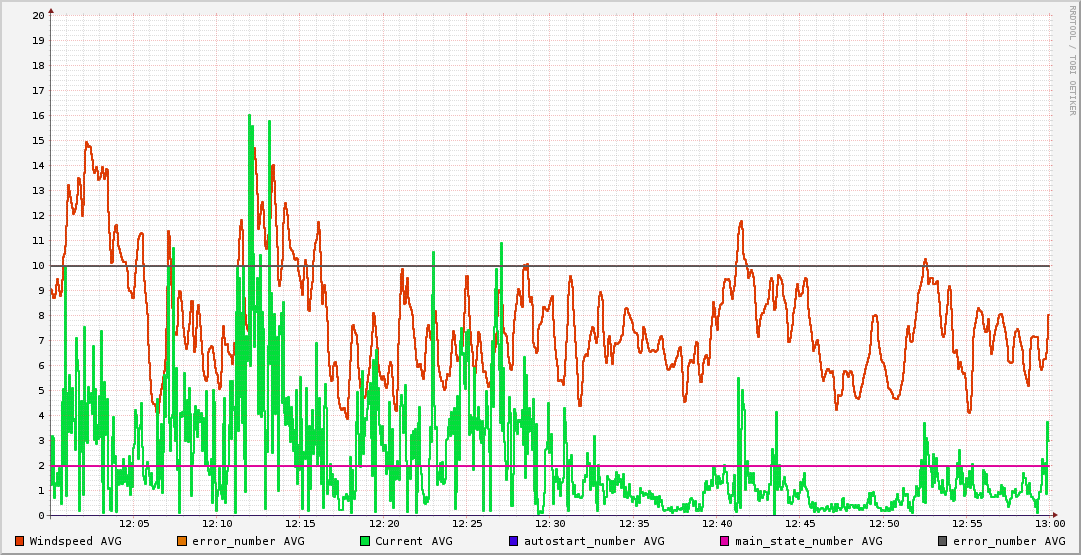Select the main_state_number AVG legend label
1081x555 pixels.
coord(809,541)
